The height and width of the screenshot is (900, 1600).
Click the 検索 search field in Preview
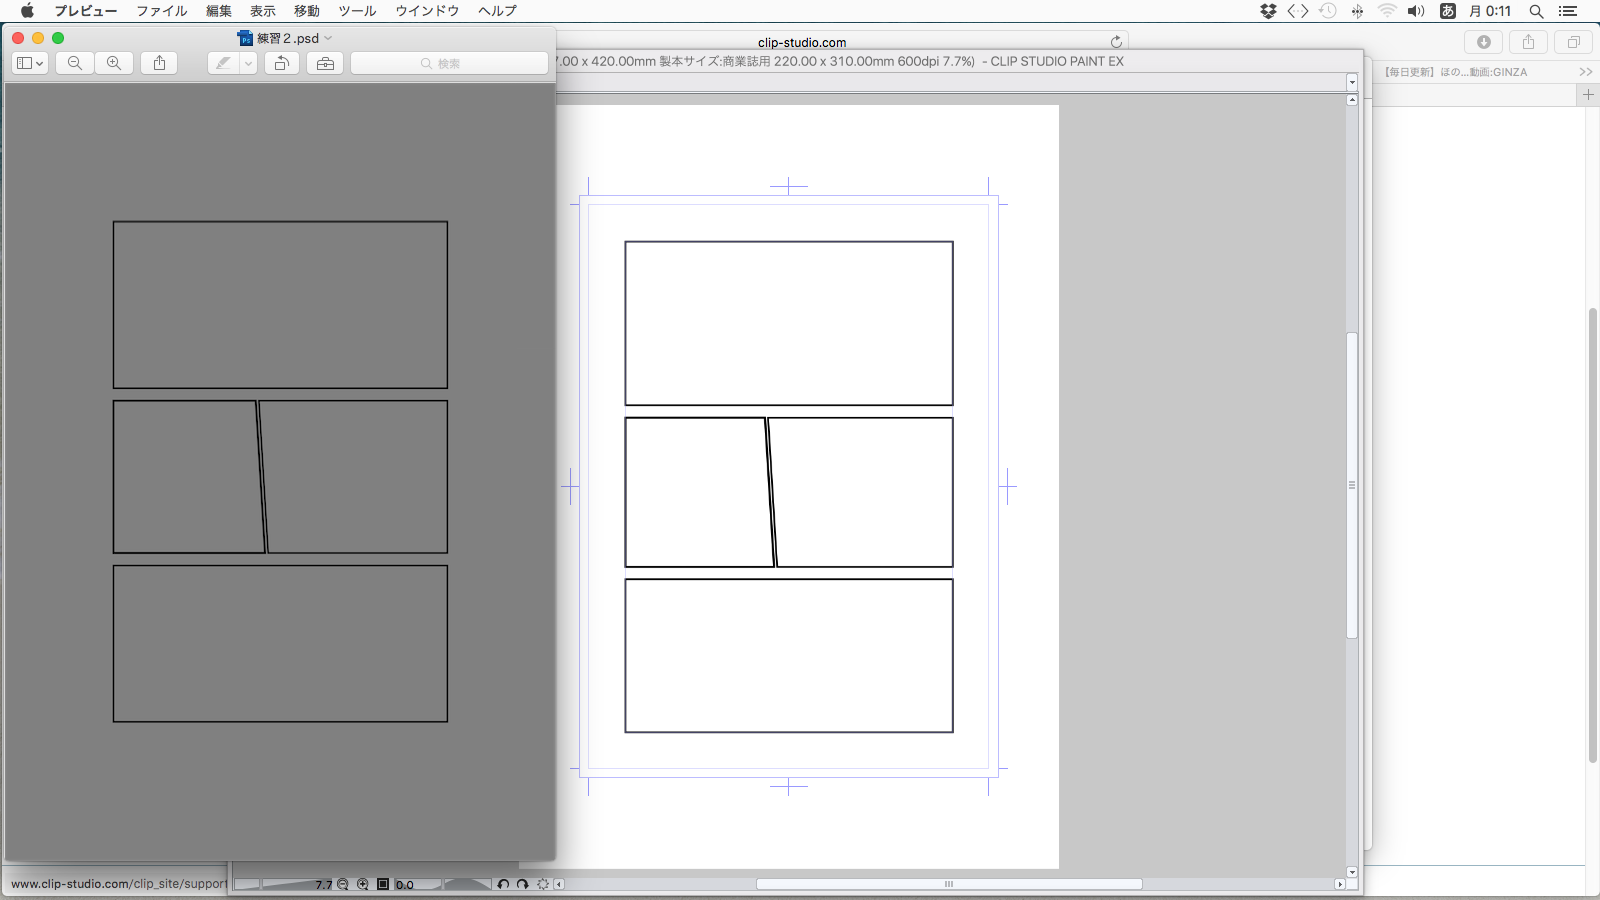[x=449, y=63]
